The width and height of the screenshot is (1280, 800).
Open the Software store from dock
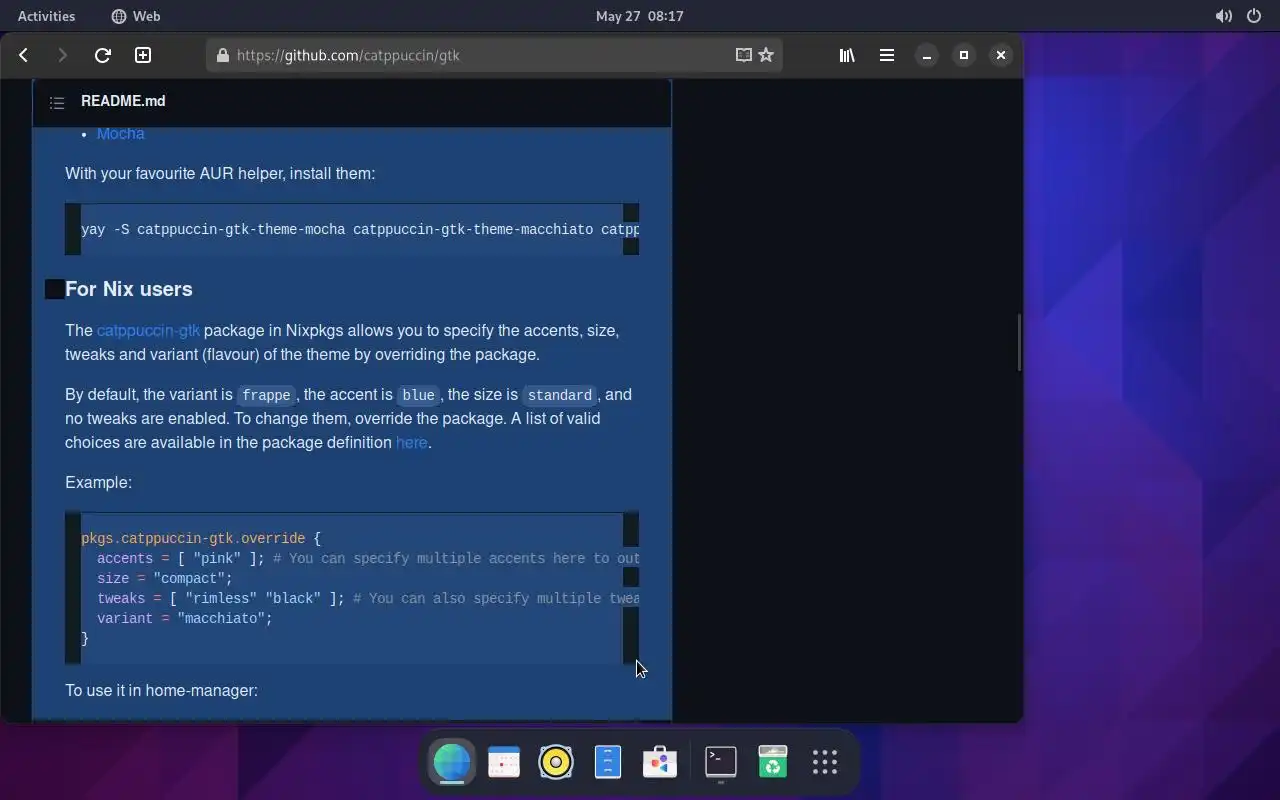(x=660, y=763)
